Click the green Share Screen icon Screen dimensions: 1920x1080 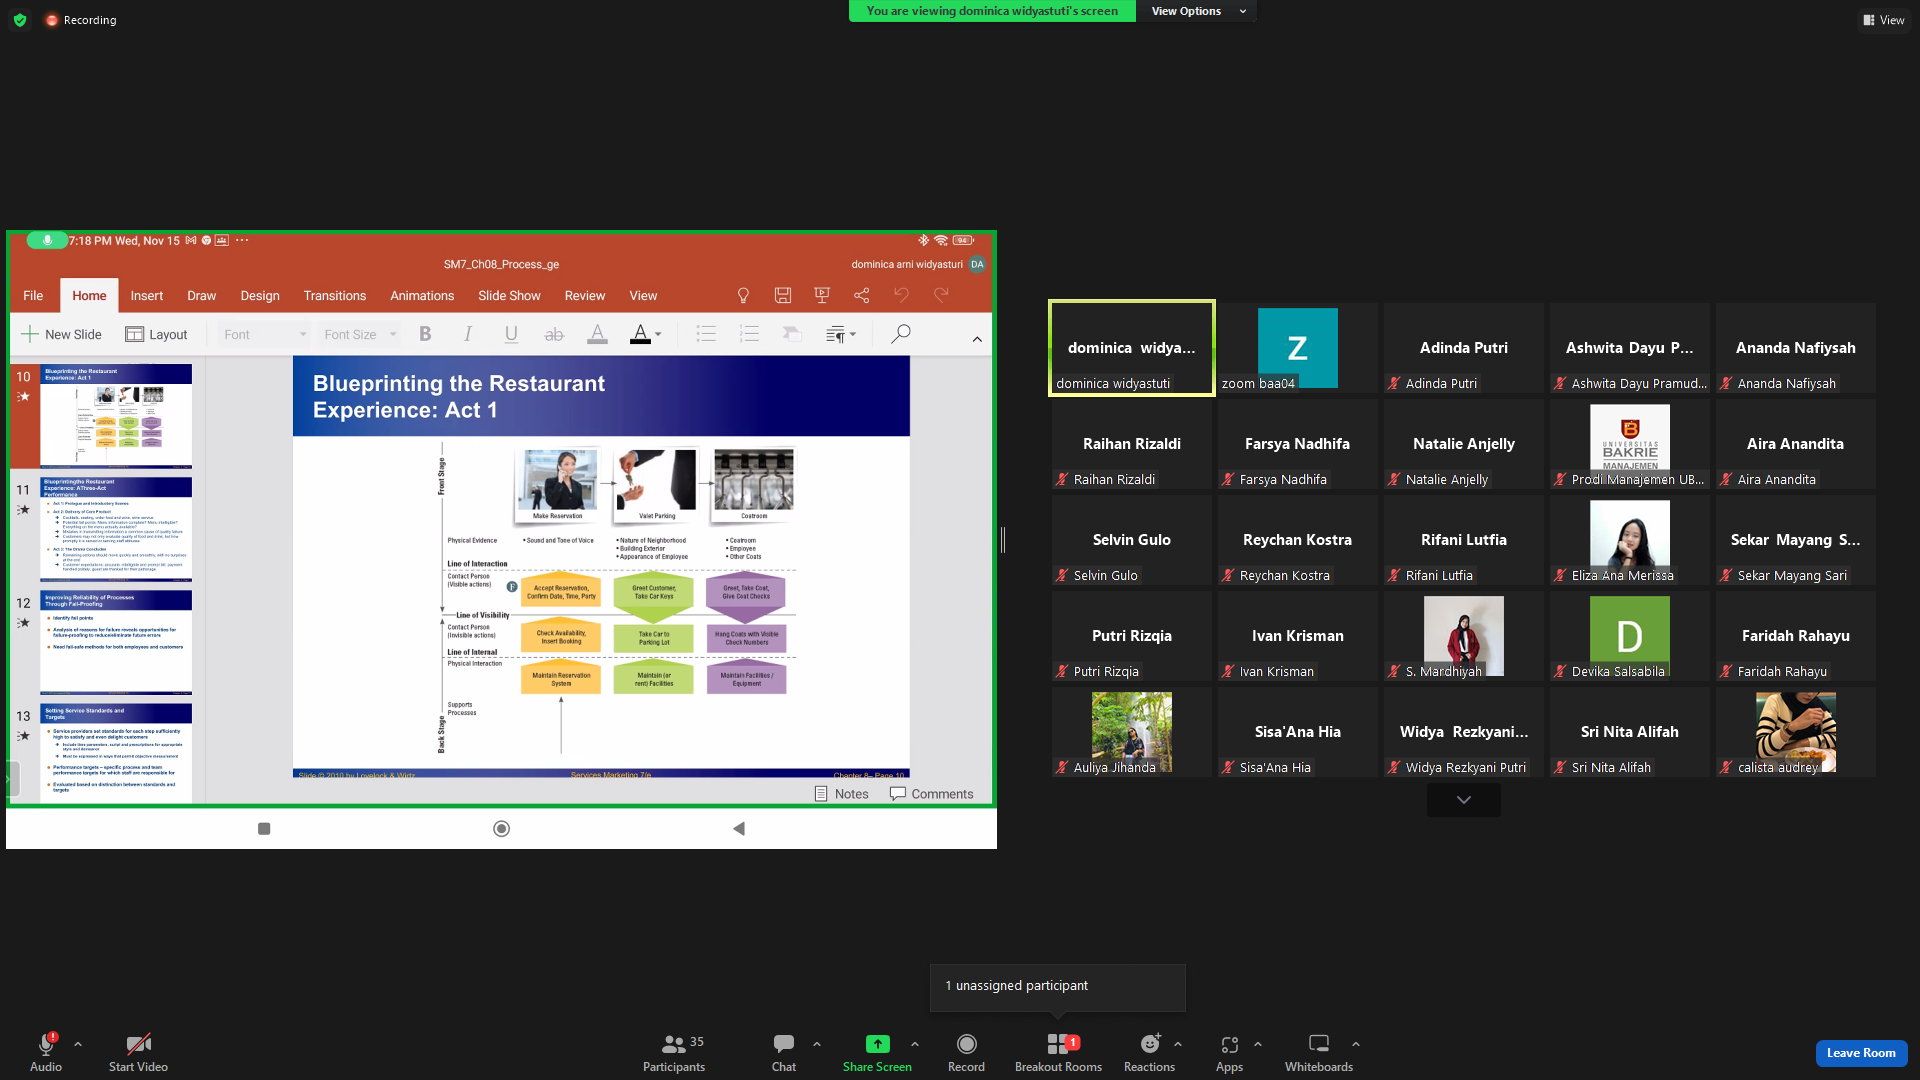[x=877, y=1044]
